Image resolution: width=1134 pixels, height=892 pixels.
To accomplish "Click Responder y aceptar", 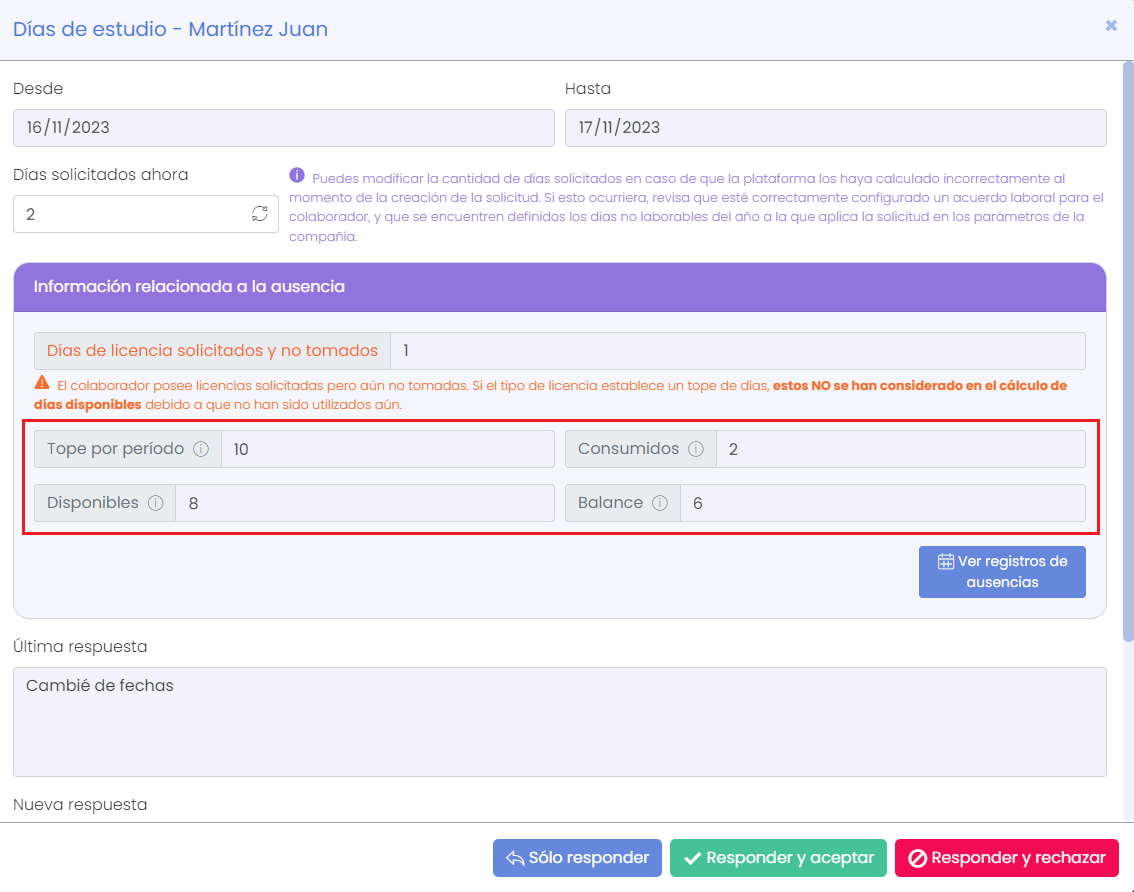I will tap(778, 858).
